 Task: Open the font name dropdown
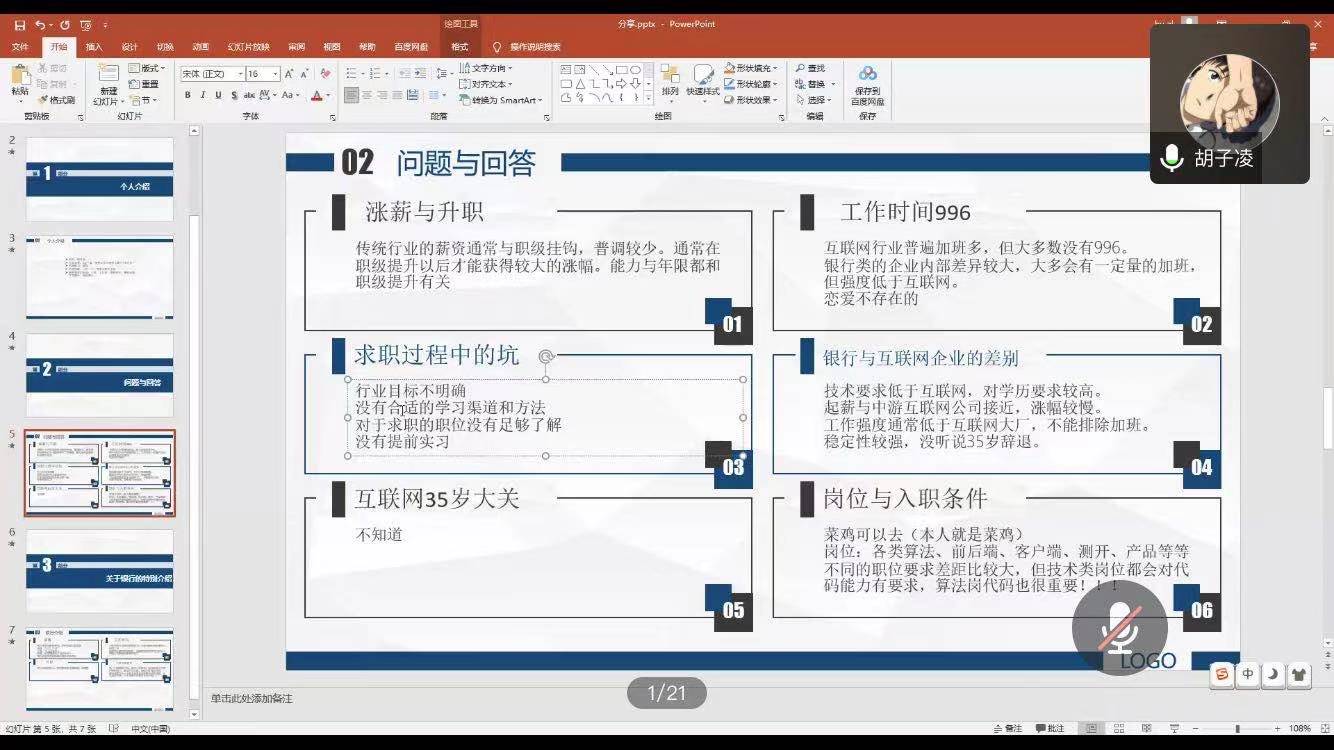[x=239, y=74]
